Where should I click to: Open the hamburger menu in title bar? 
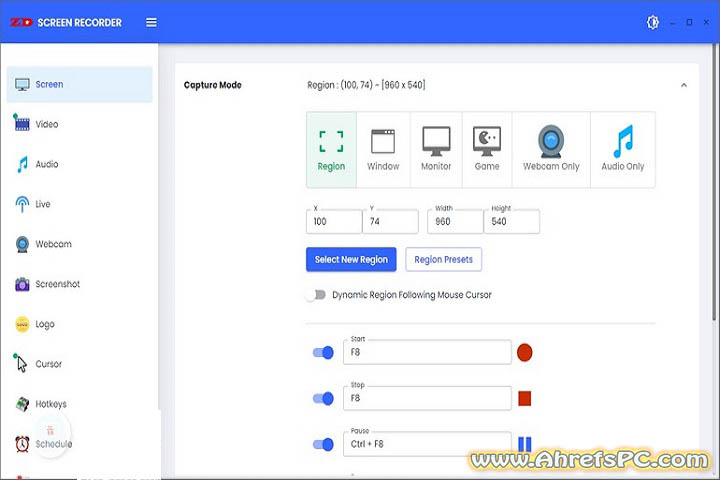tap(151, 23)
